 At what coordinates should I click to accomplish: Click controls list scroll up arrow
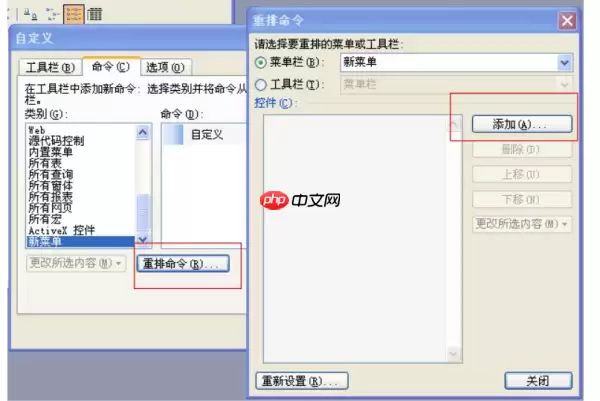453,124
